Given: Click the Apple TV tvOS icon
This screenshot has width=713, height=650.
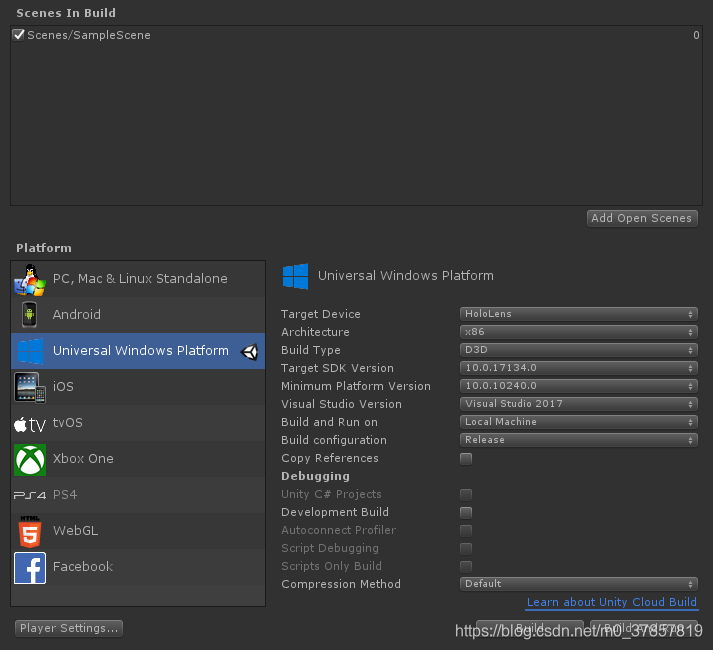Looking at the screenshot, I should 30,424.
